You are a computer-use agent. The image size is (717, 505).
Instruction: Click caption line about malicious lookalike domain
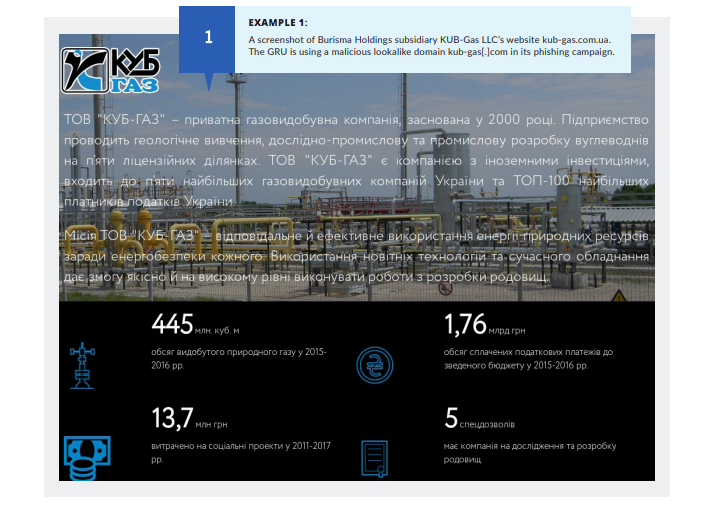(432, 52)
